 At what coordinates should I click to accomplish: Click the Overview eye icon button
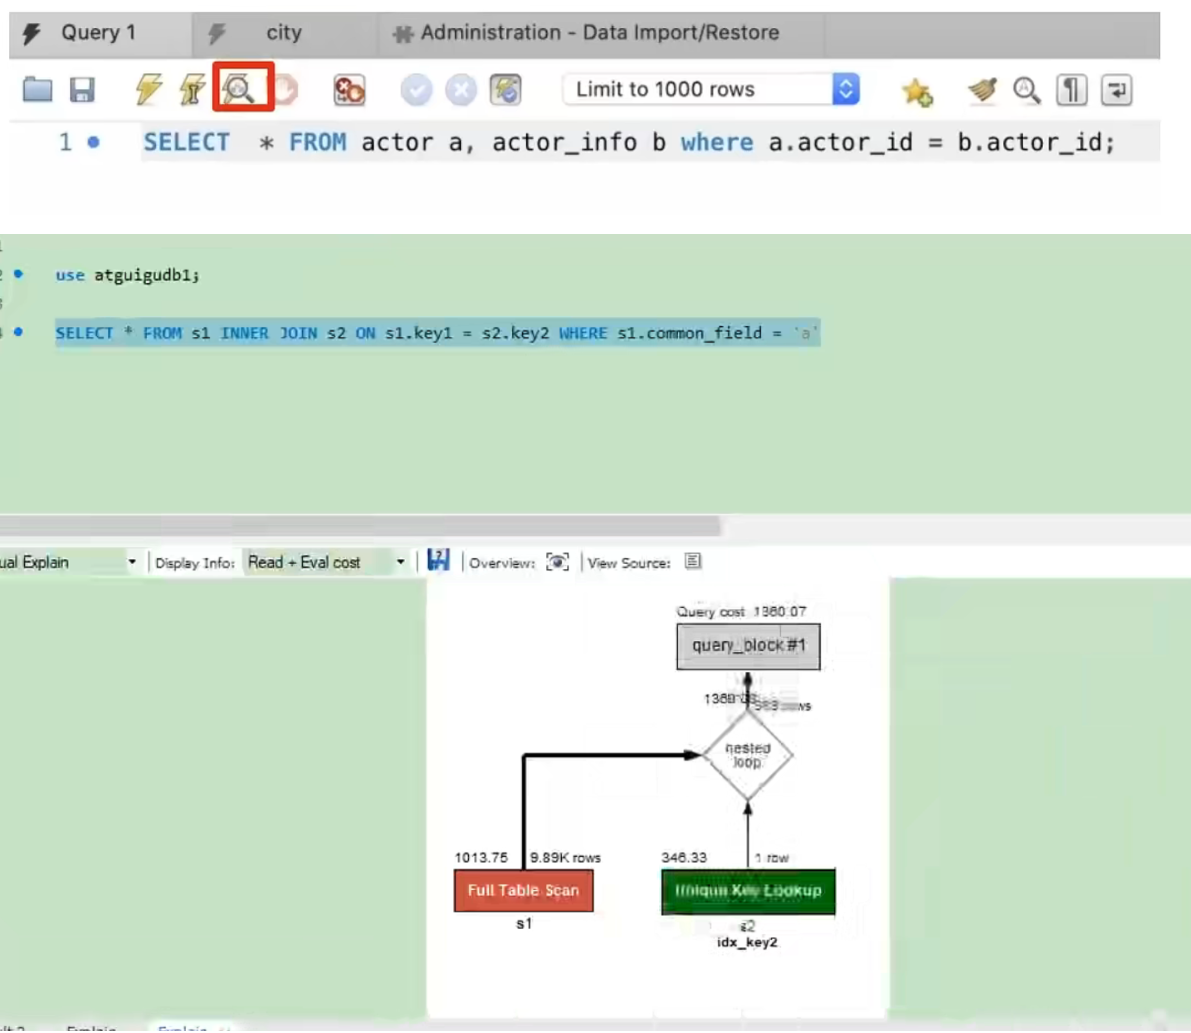pos(558,562)
